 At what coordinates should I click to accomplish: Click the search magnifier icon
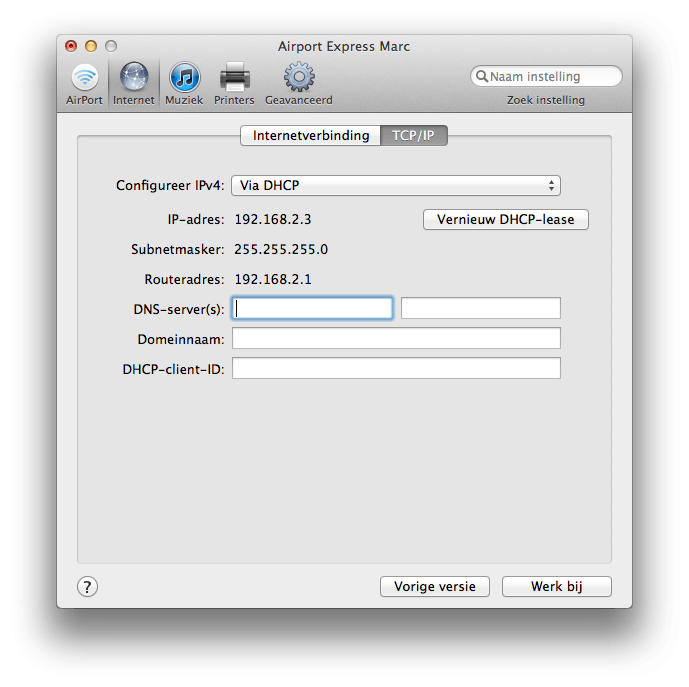click(482, 76)
